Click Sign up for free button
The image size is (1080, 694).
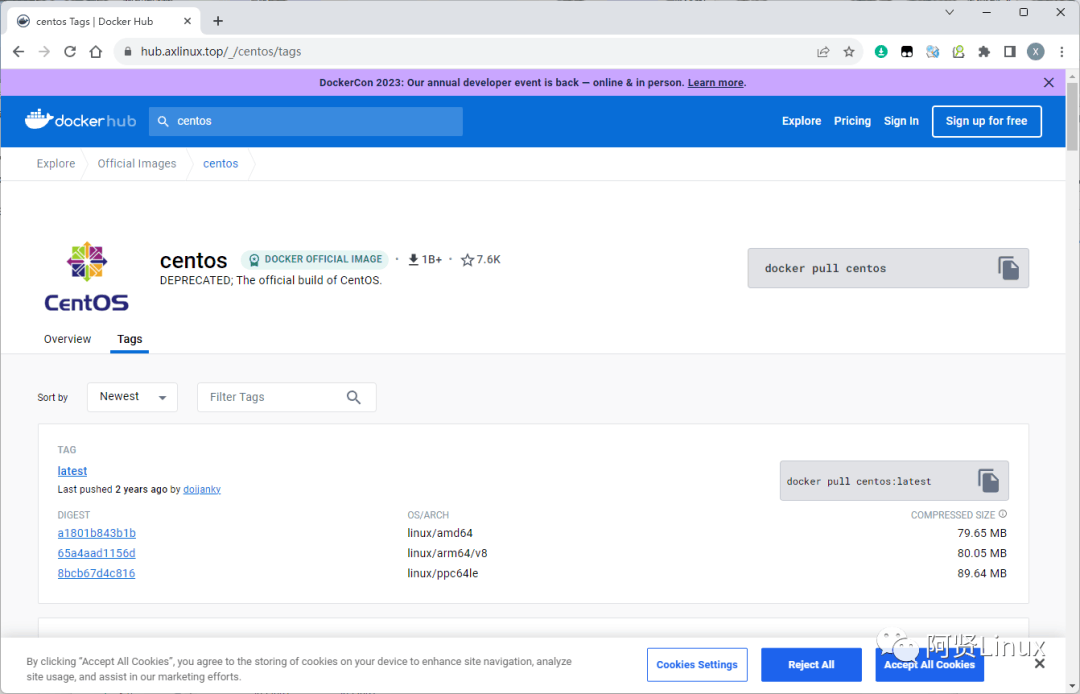click(986, 121)
